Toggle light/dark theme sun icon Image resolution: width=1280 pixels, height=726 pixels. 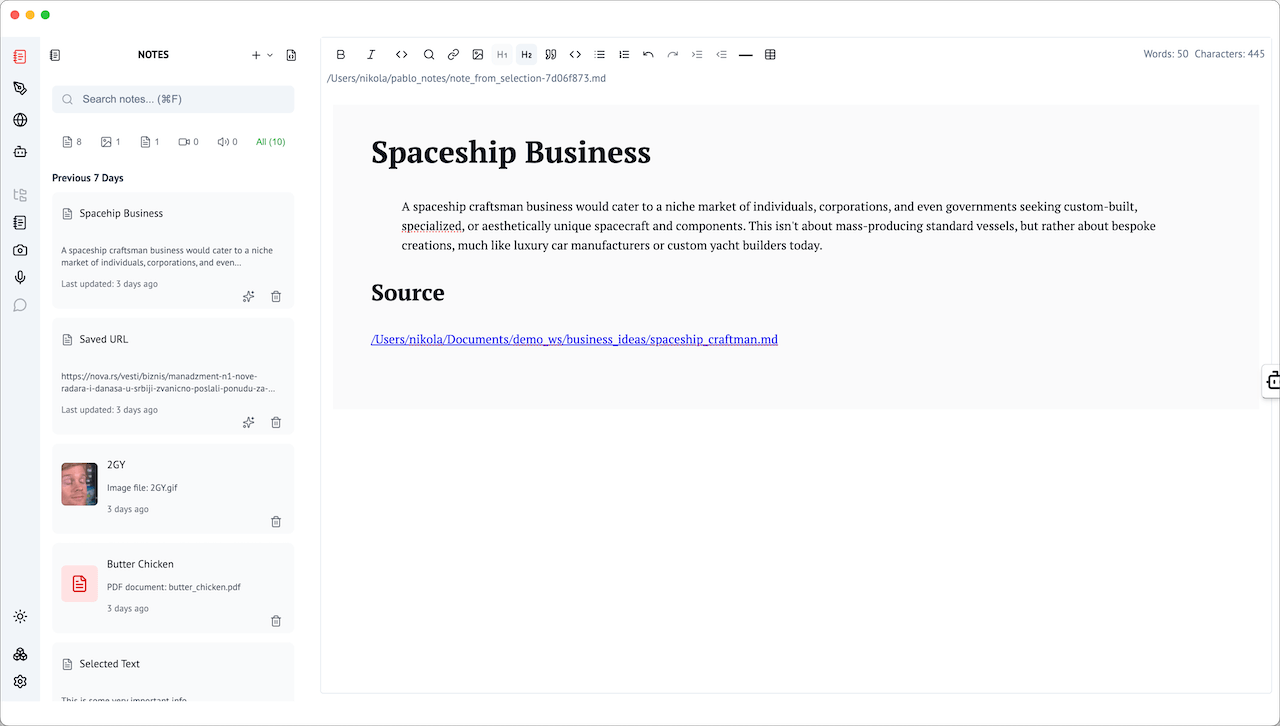tap(20, 617)
